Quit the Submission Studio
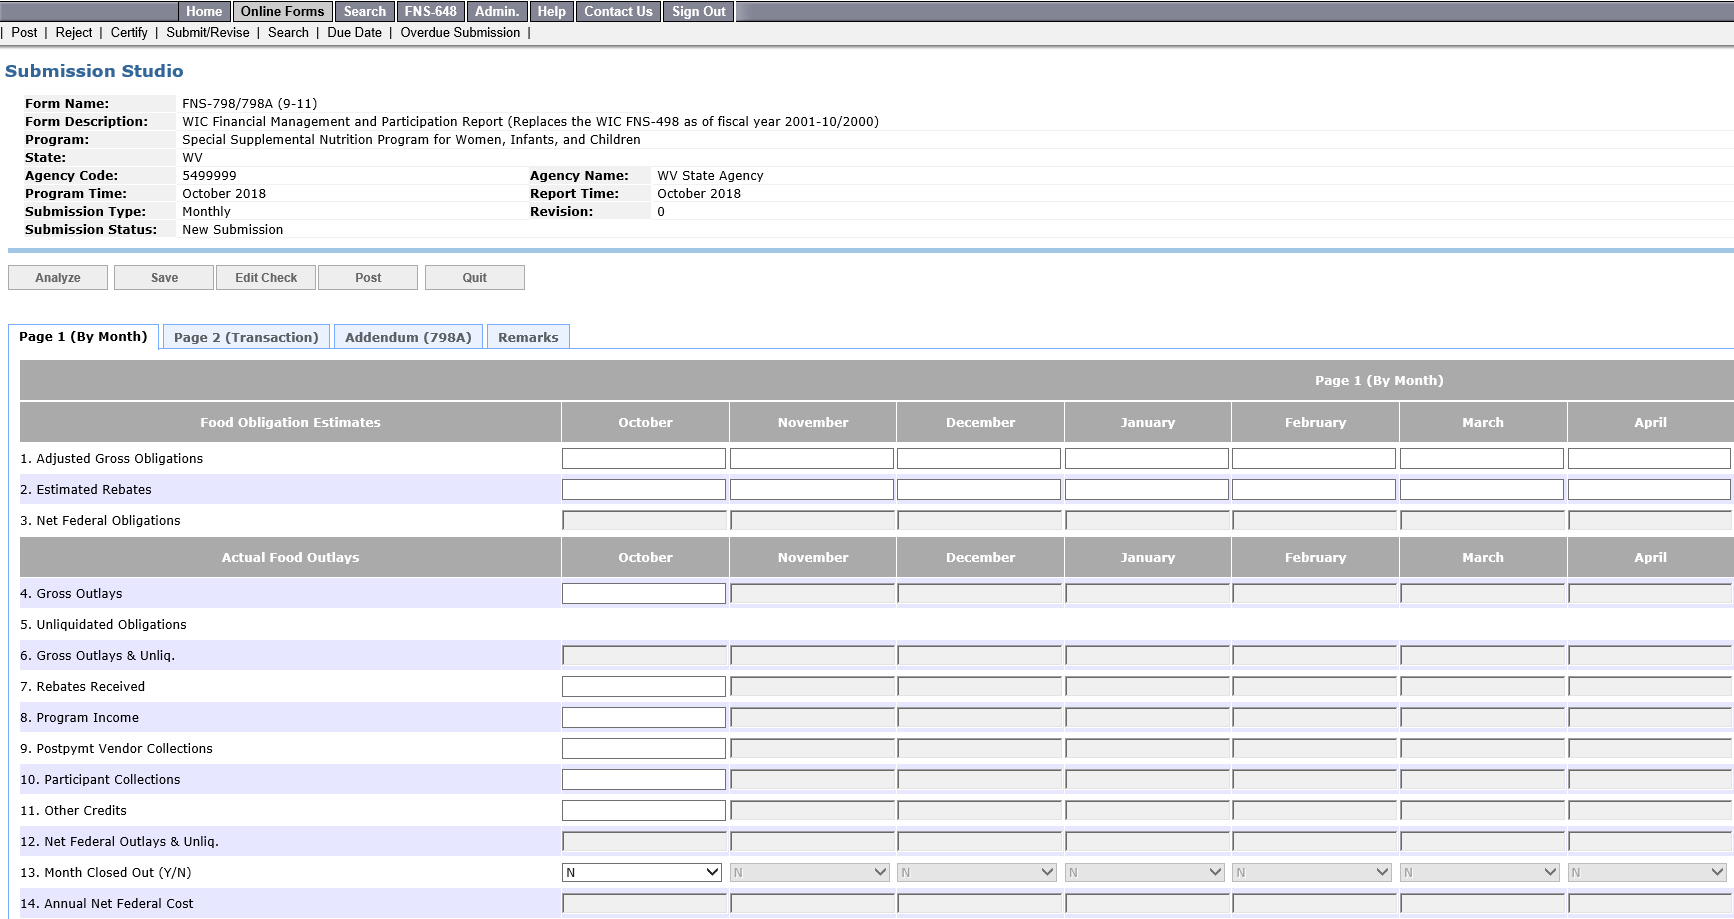The height and width of the screenshot is (919, 1734). click(x=474, y=278)
